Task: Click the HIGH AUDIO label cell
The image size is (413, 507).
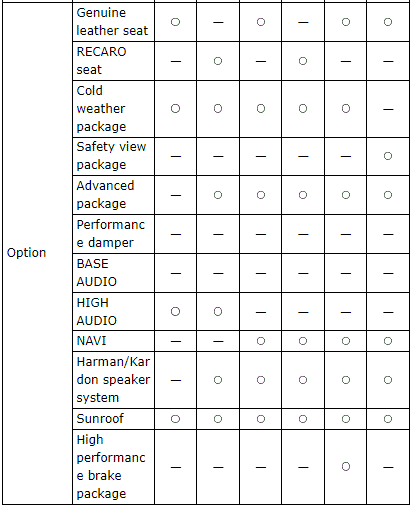Action: pos(114,312)
